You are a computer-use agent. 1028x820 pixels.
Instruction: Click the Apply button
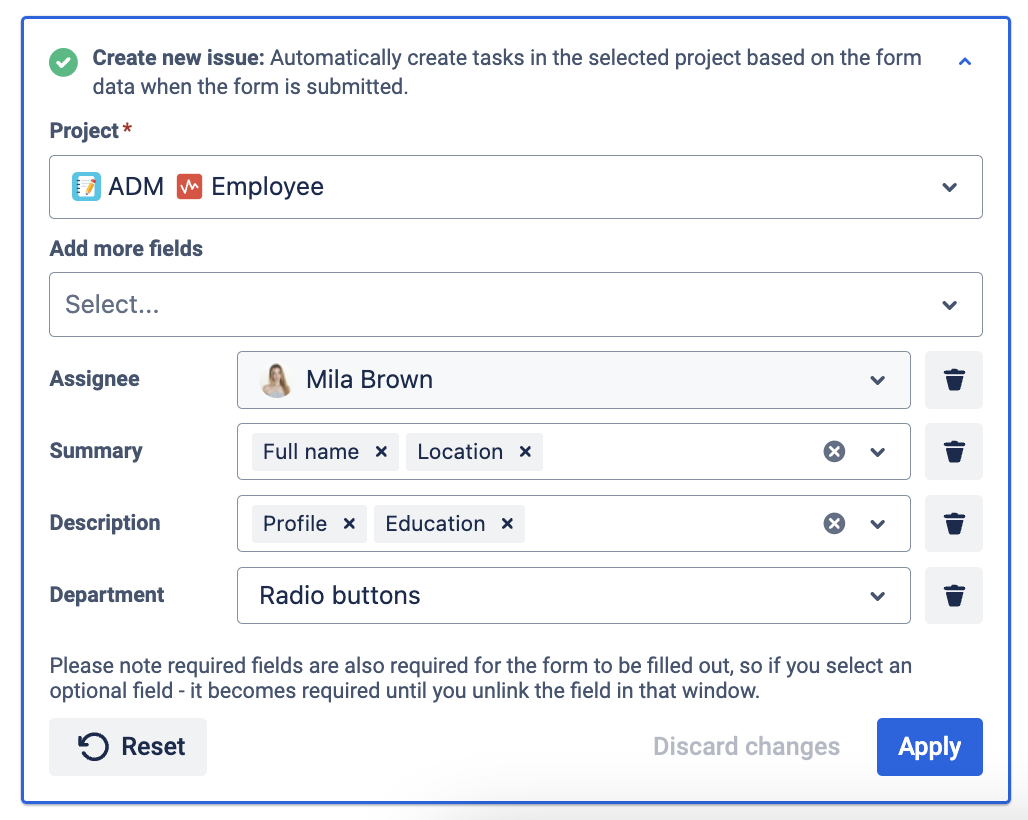click(929, 747)
